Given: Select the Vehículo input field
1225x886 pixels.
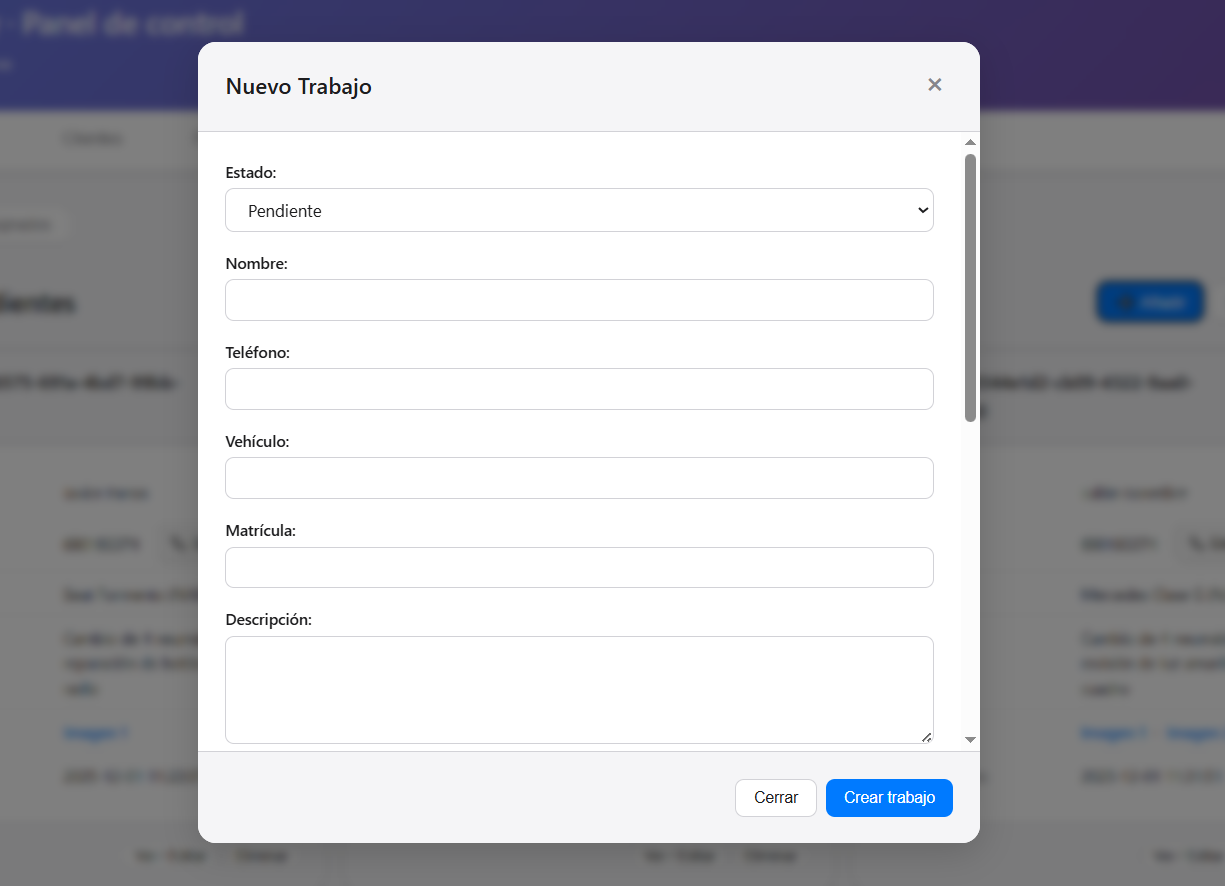Looking at the screenshot, I should (x=579, y=478).
